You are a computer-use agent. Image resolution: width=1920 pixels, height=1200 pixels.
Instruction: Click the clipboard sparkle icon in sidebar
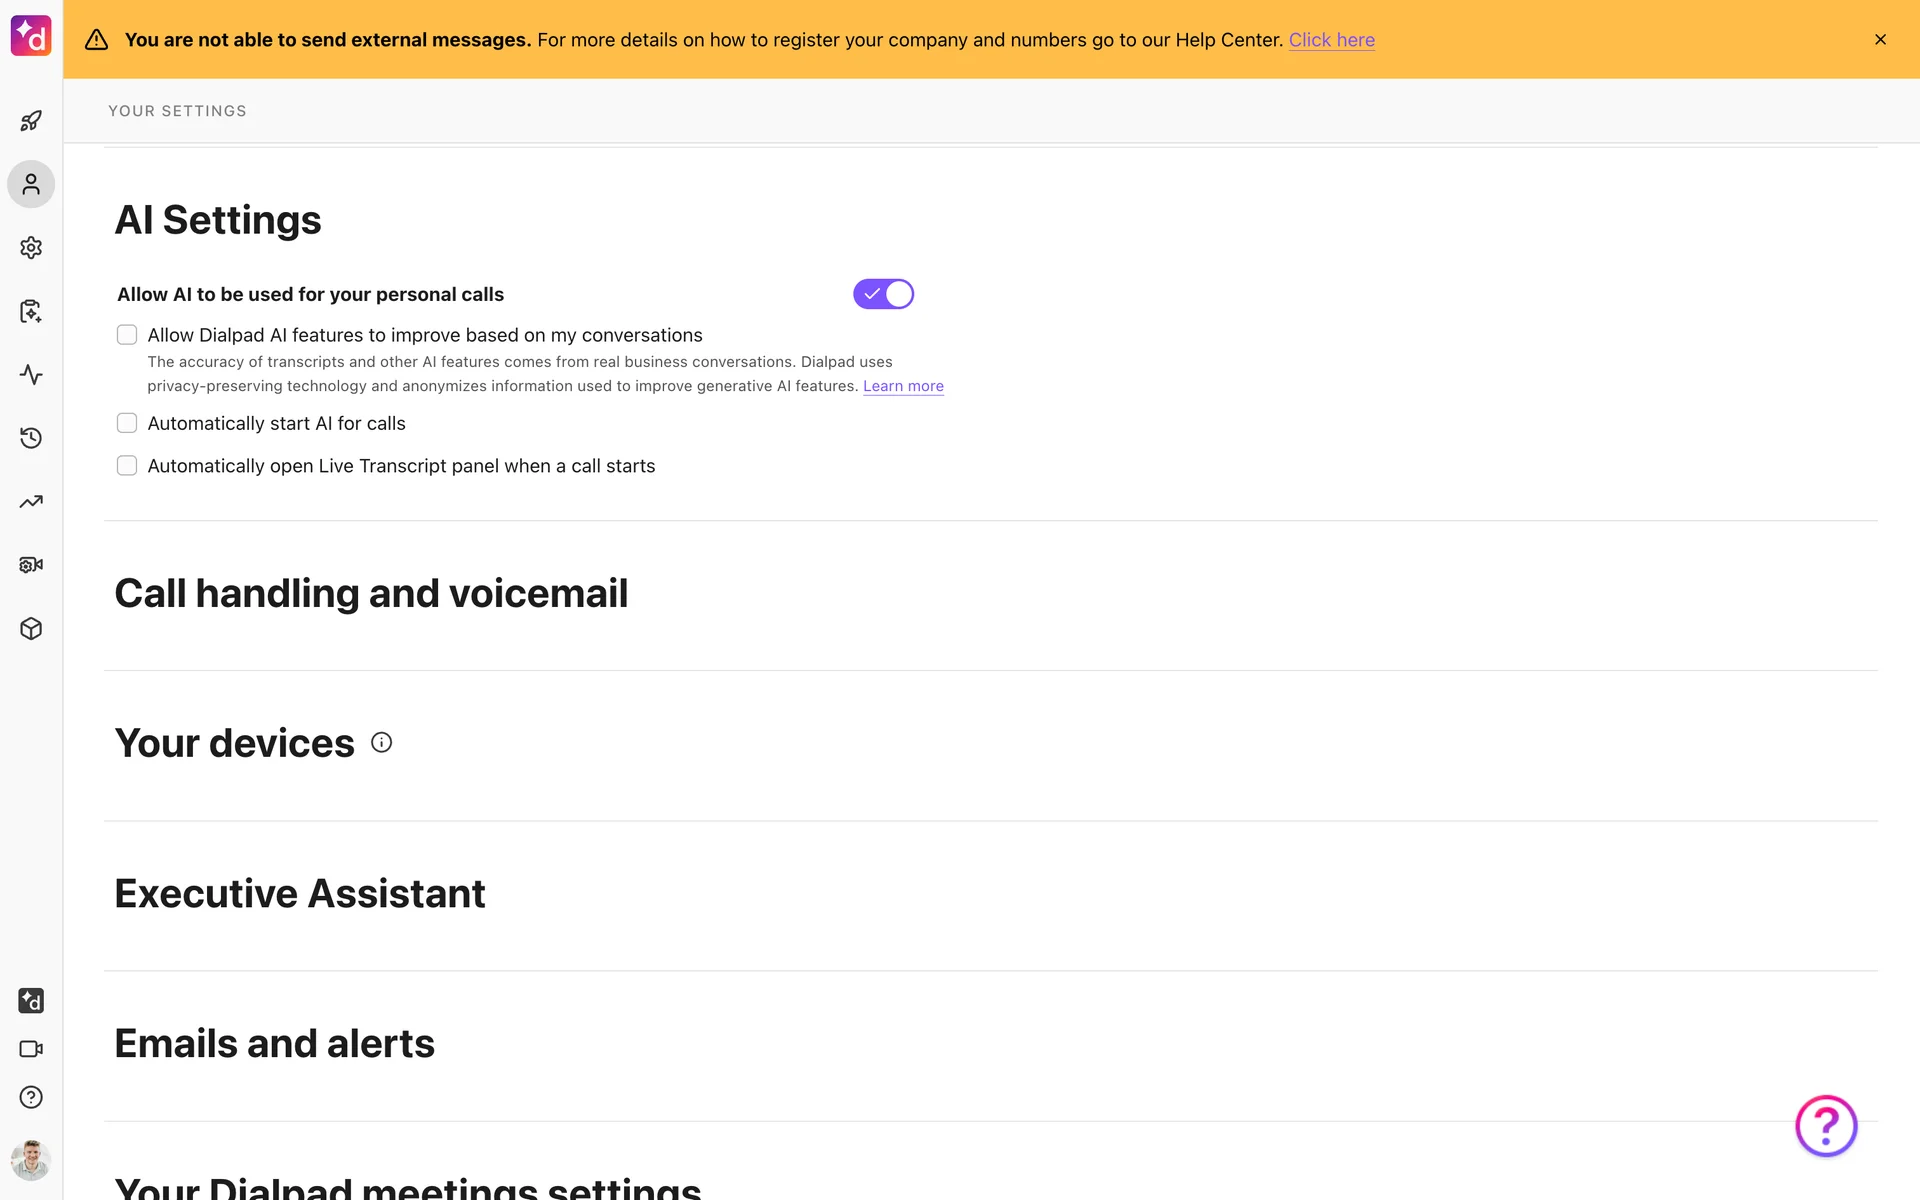tap(31, 311)
